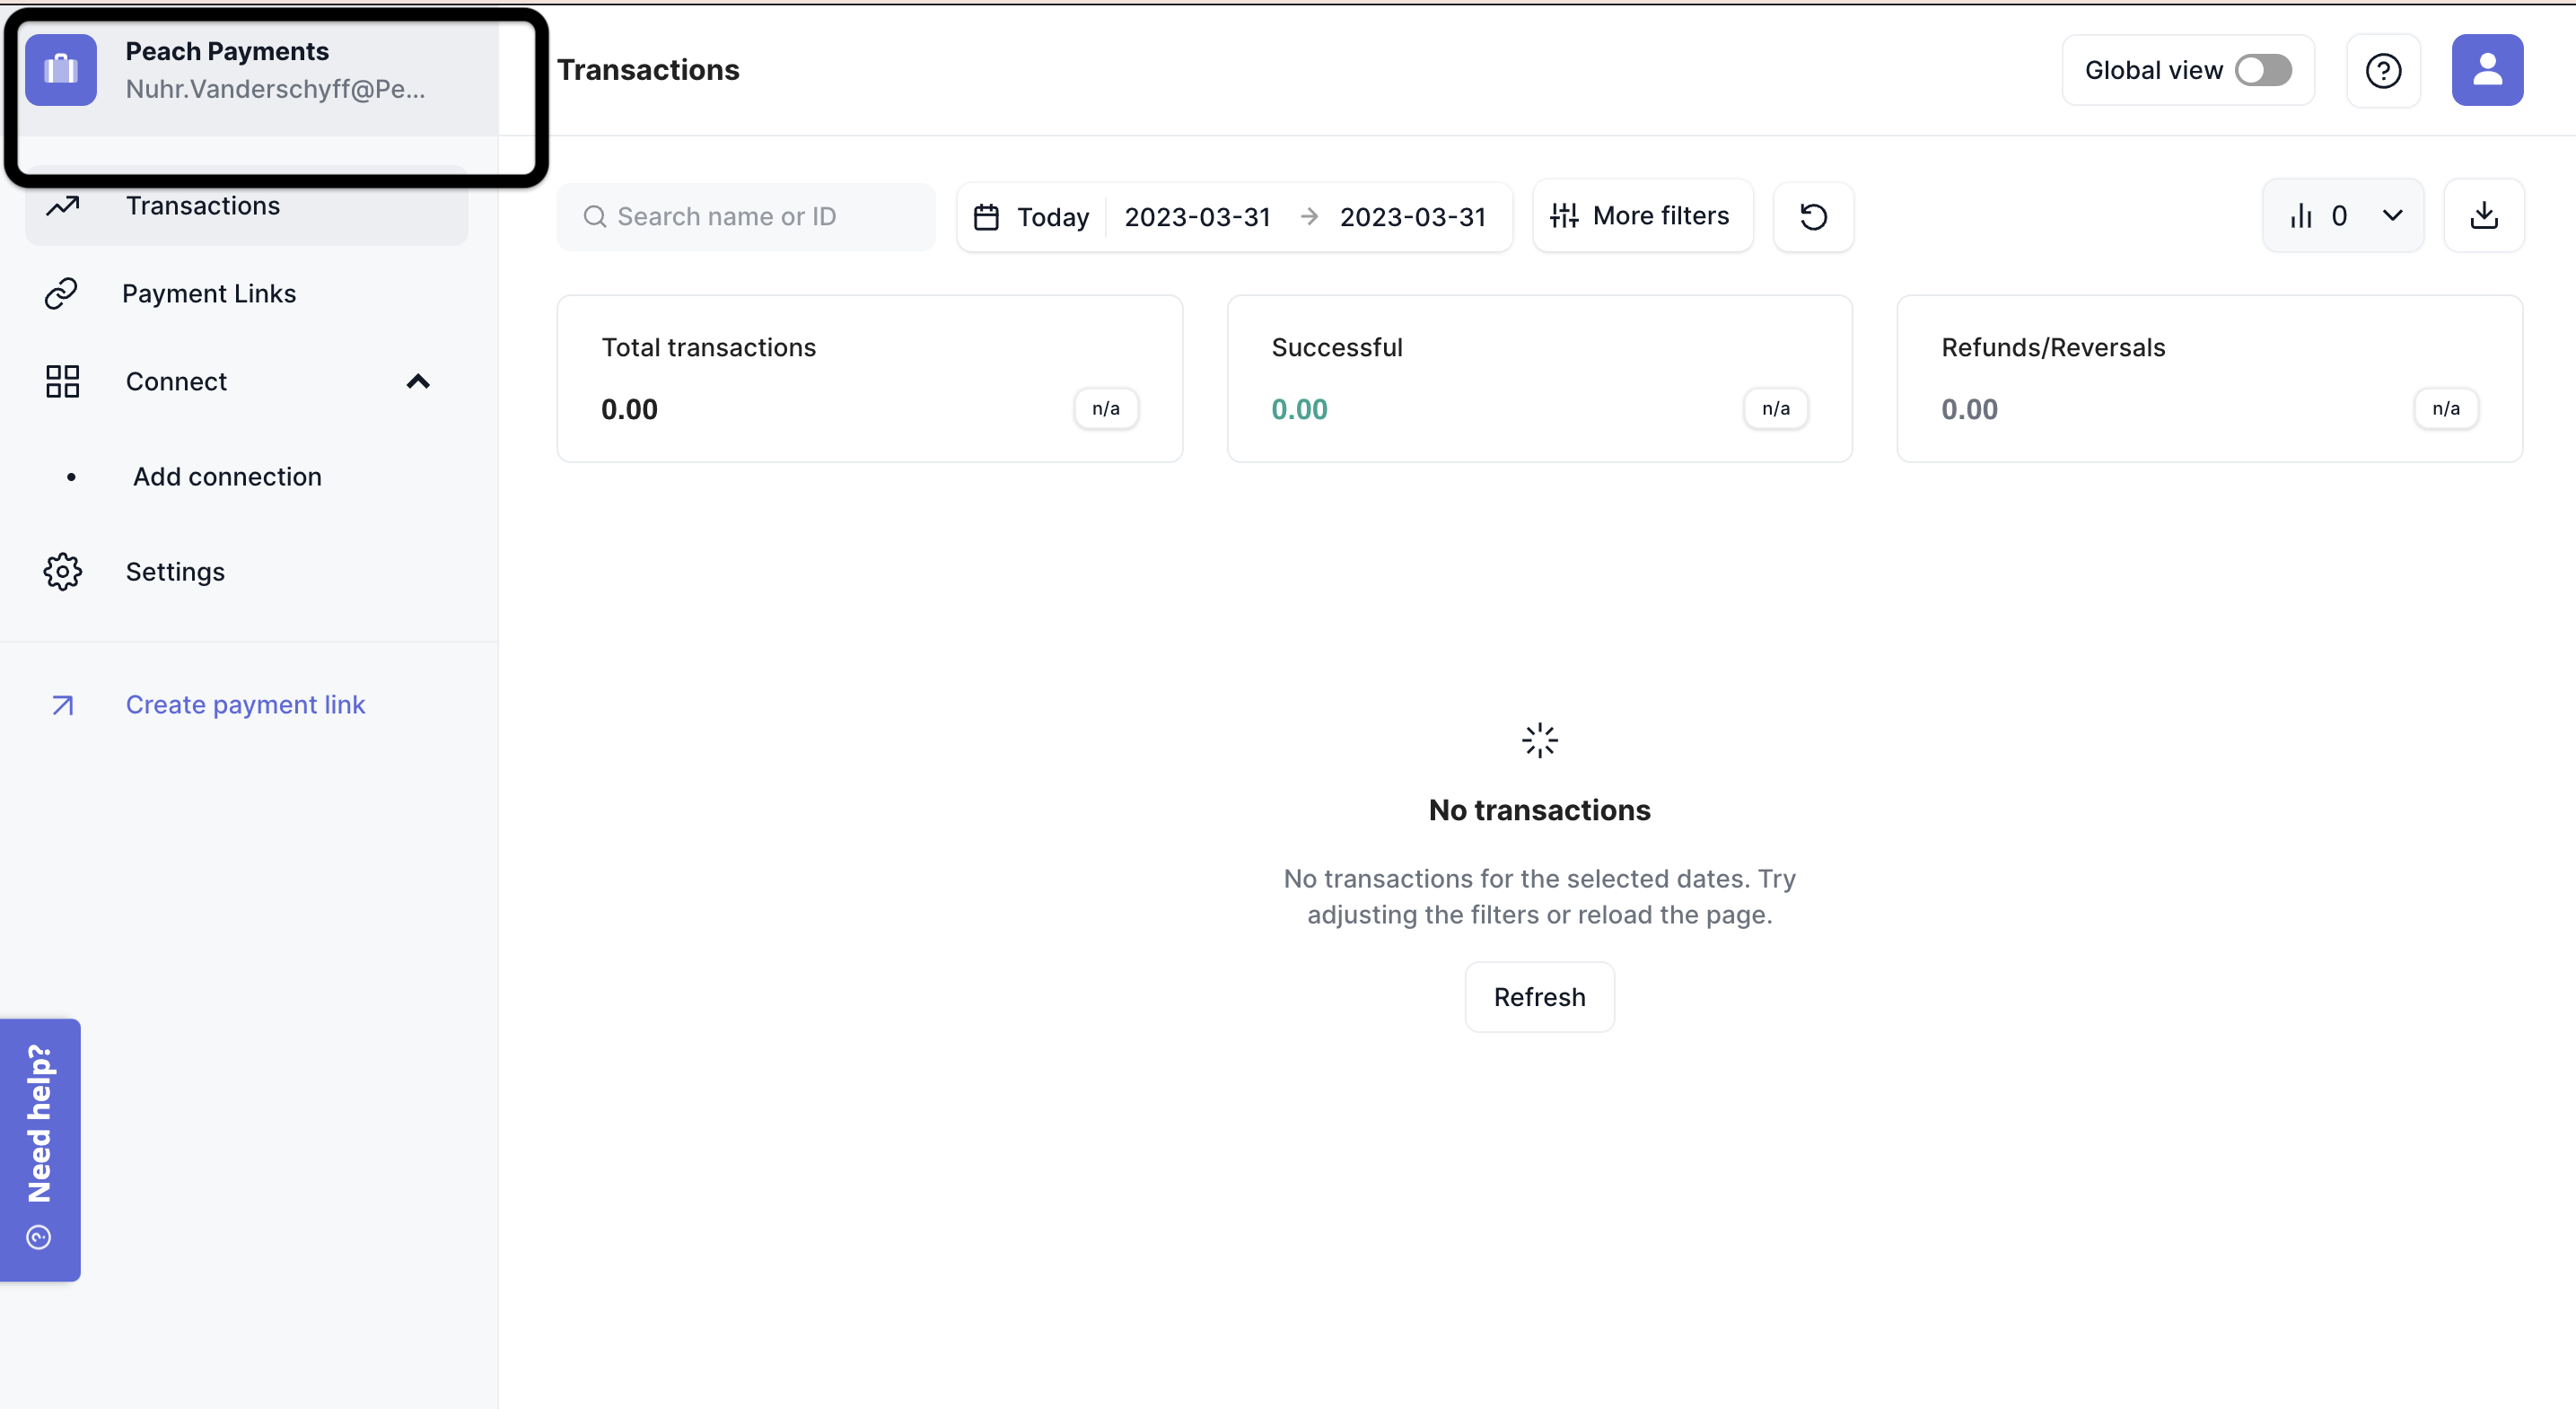Open Transactions in the sidebar
The height and width of the screenshot is (1409, 2576).
pos(203,206)
